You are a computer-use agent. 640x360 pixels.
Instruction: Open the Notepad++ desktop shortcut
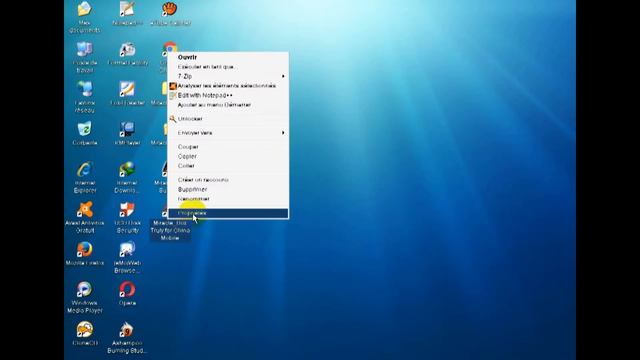tap(127, 9)
